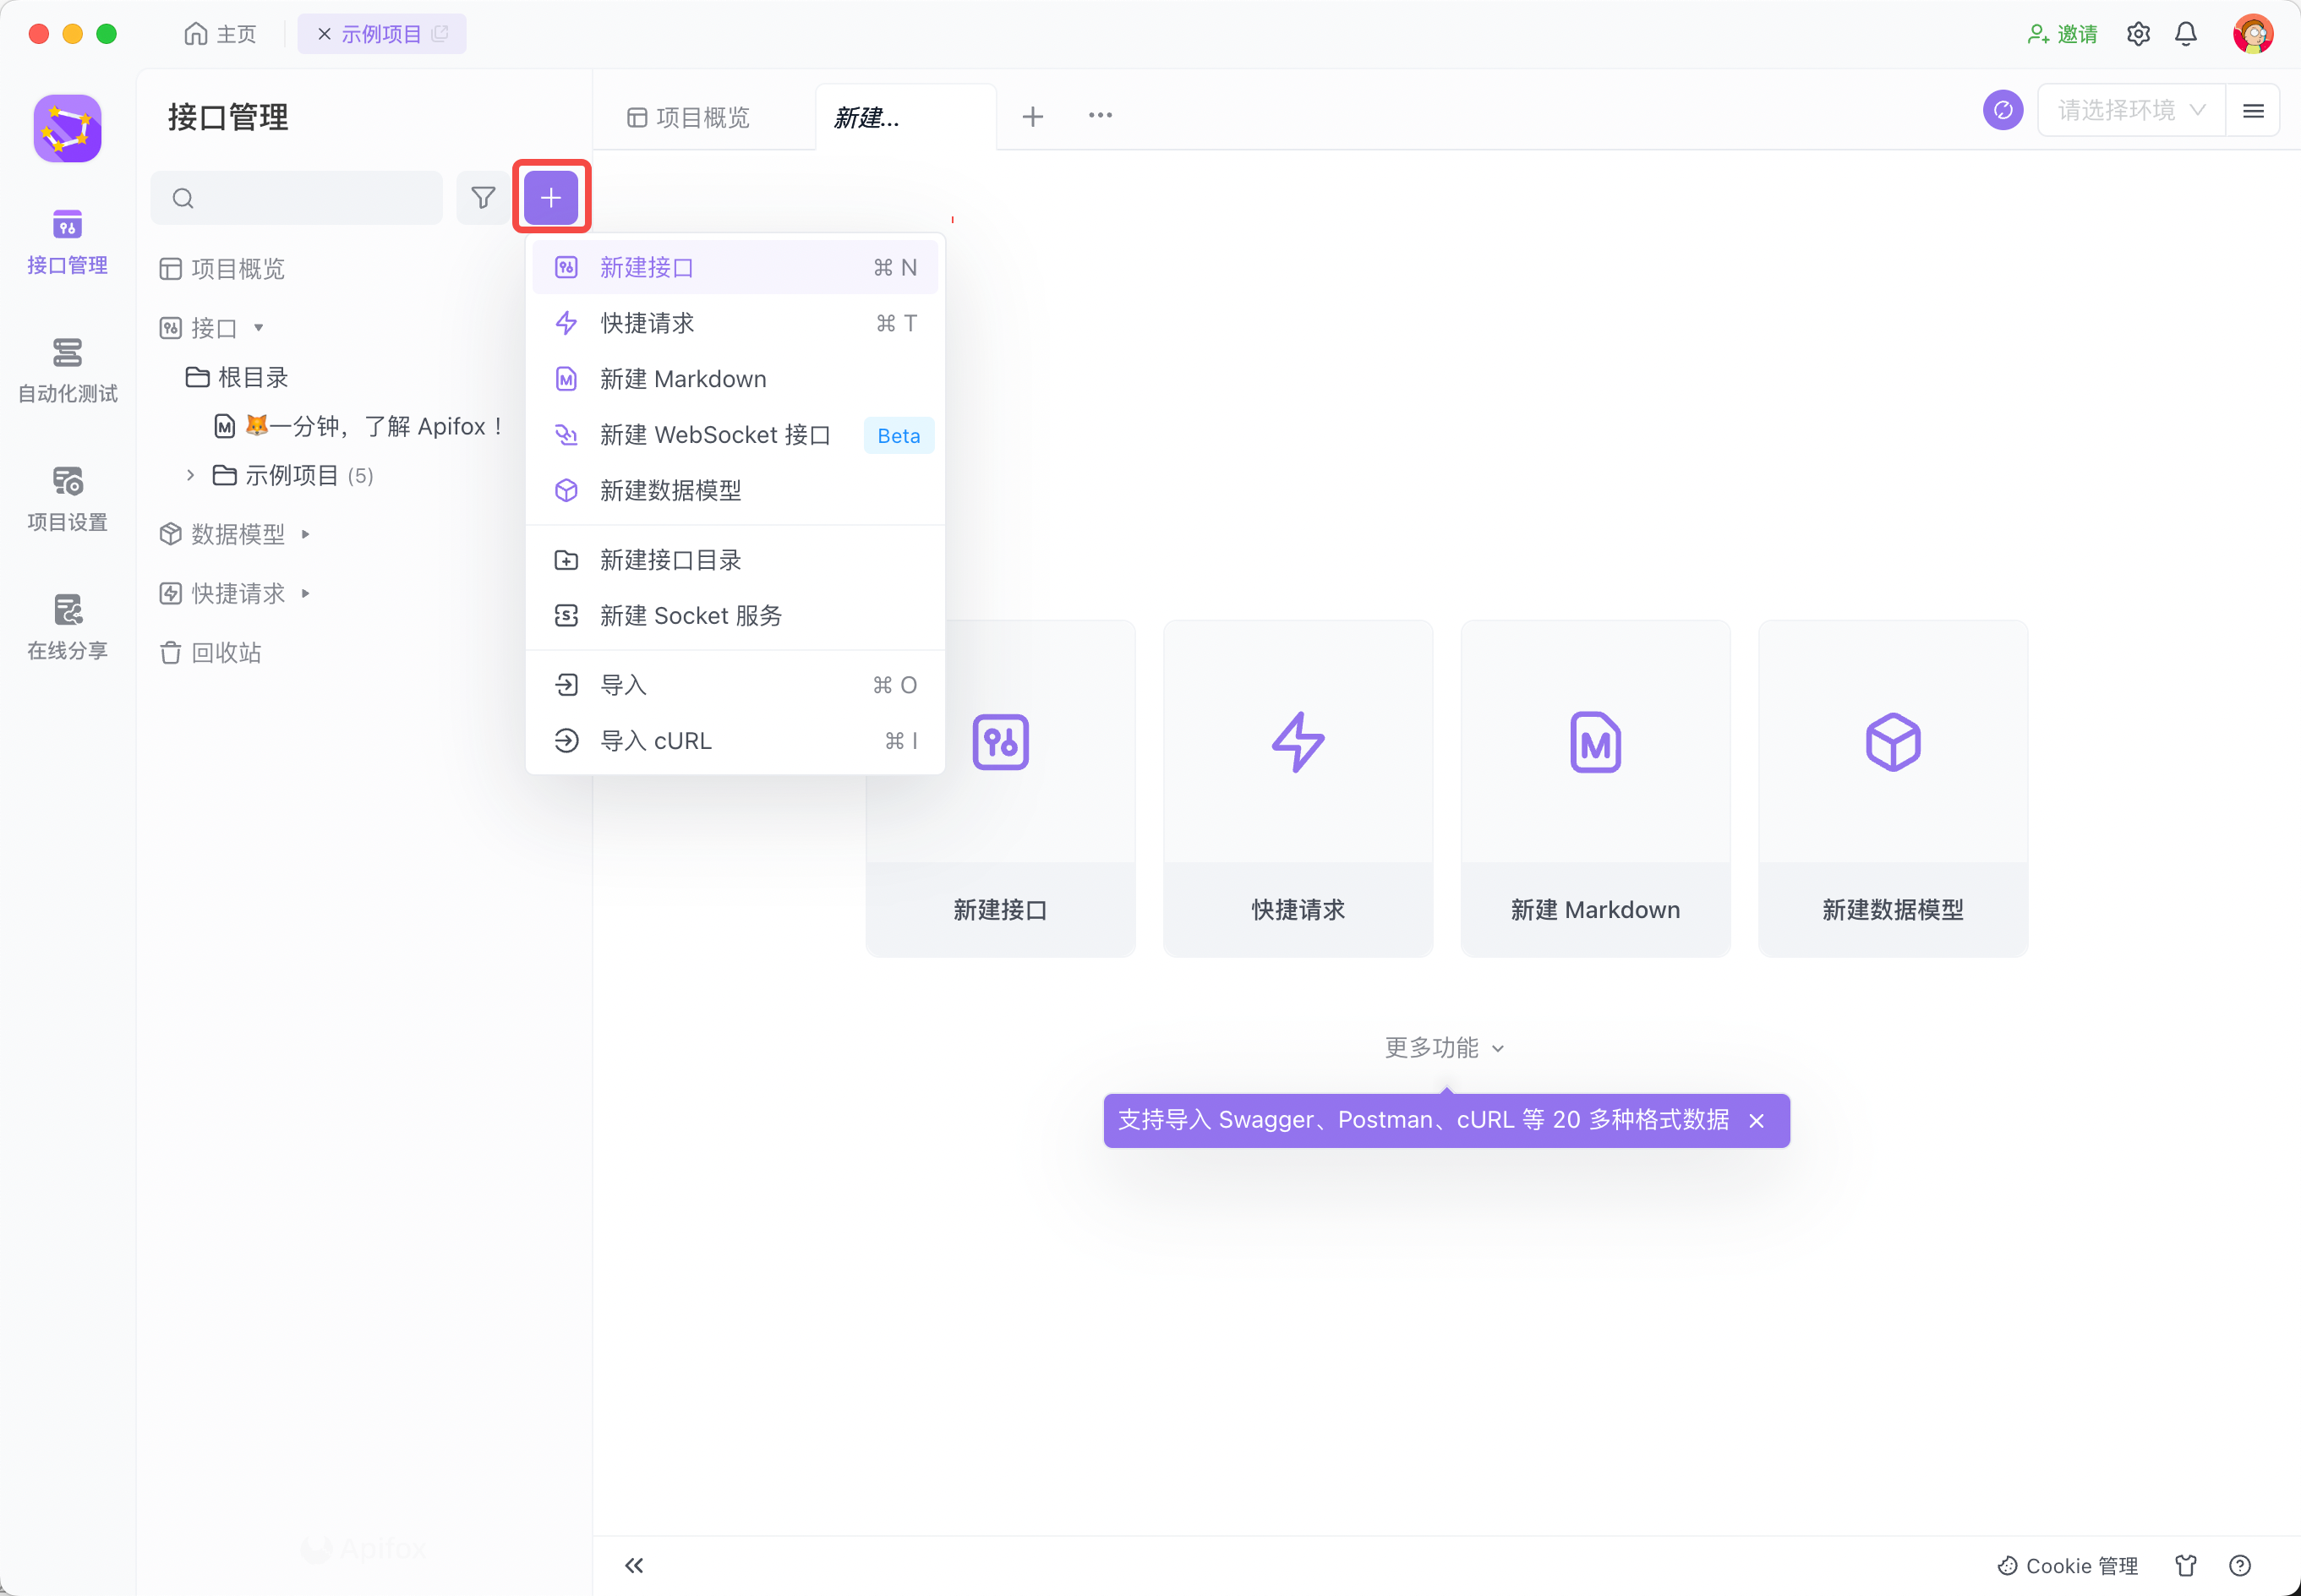Collapse sidebar with double-chevron icon
The width and height of the screenshot is (2301, 1596).
coord(634,1565)
